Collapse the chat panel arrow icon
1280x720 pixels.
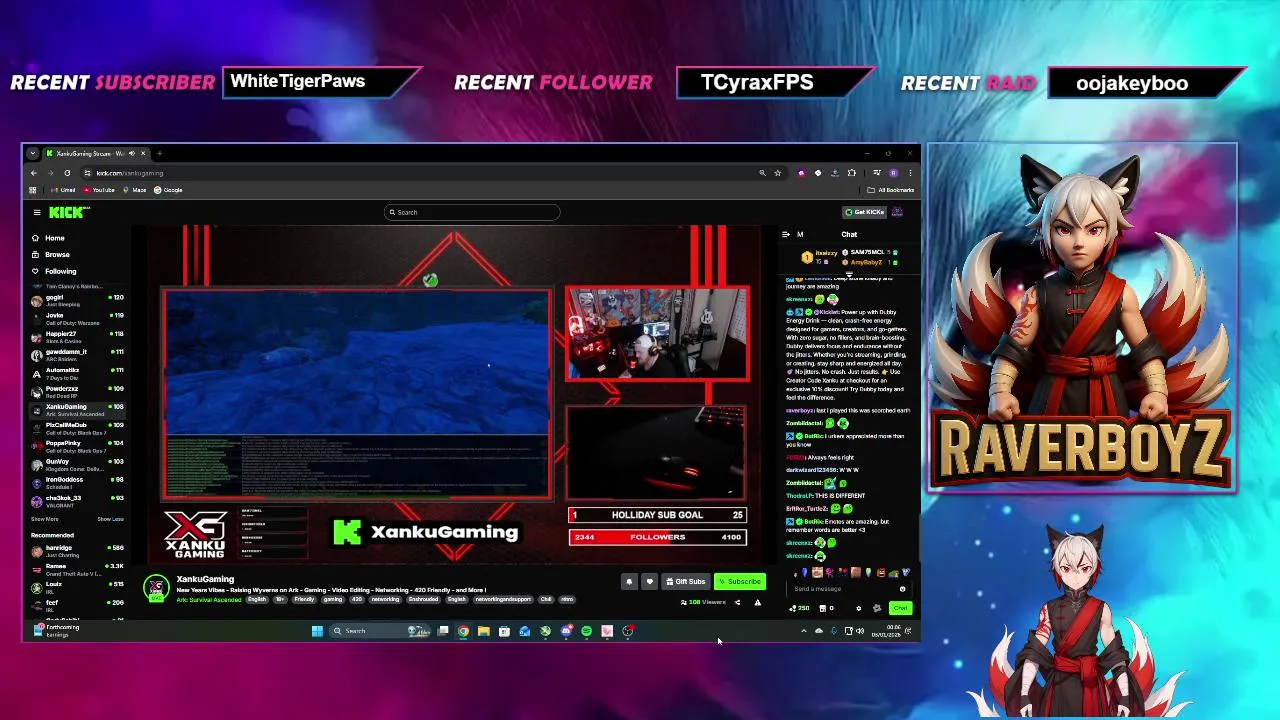click(x=786, y=234)
